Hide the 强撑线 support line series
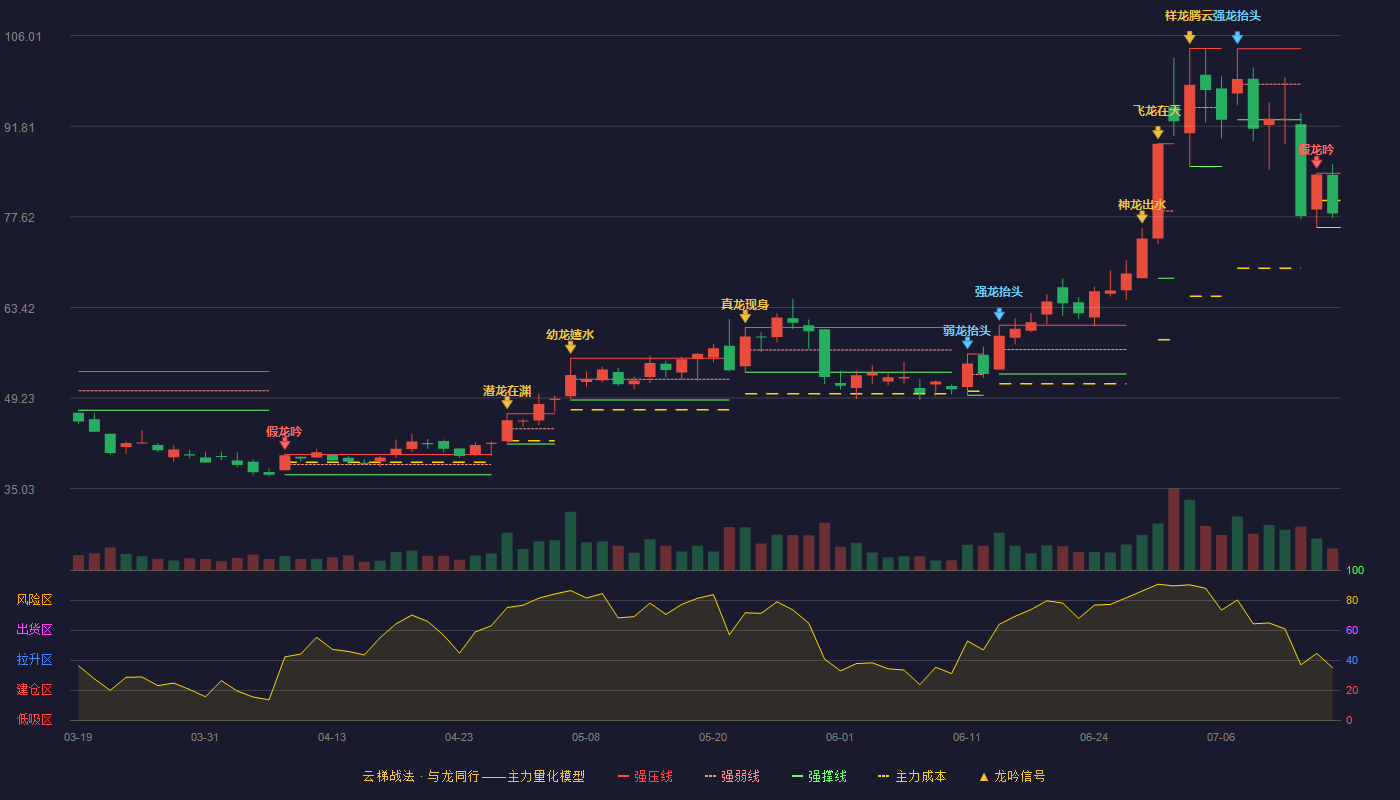Image resolution: width=1400 pixels, height=800 pixels. 819,776
